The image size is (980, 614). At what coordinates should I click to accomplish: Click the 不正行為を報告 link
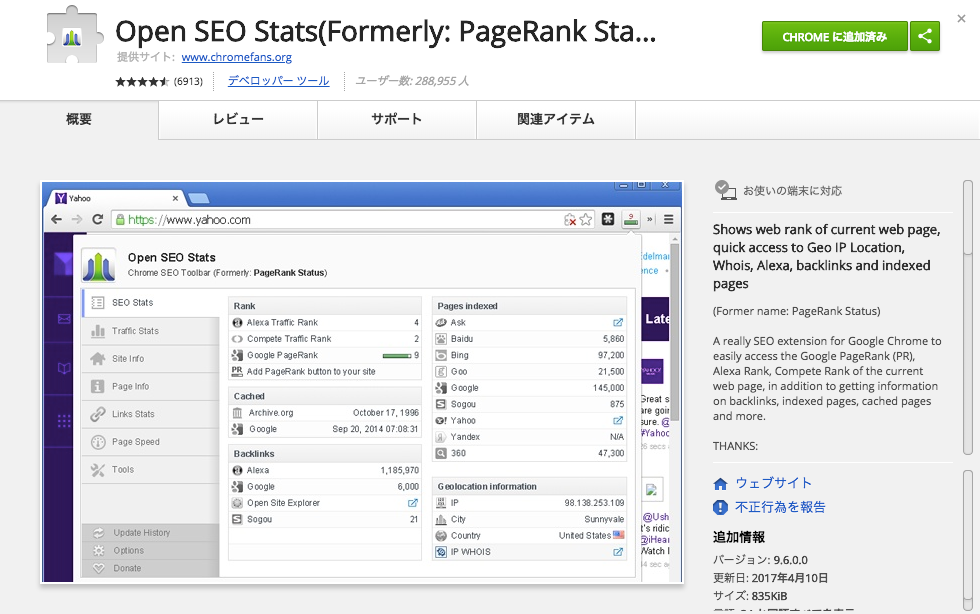(780, 507)
